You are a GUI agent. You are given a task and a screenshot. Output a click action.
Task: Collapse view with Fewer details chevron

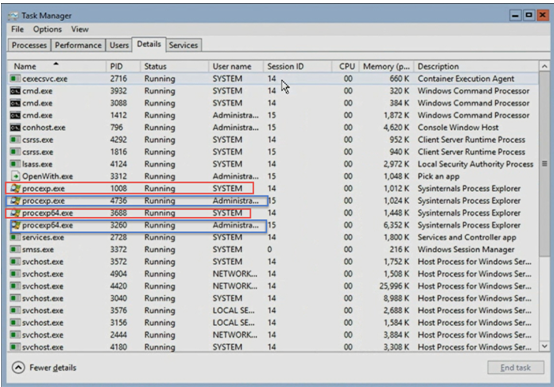tap(18, 368)
